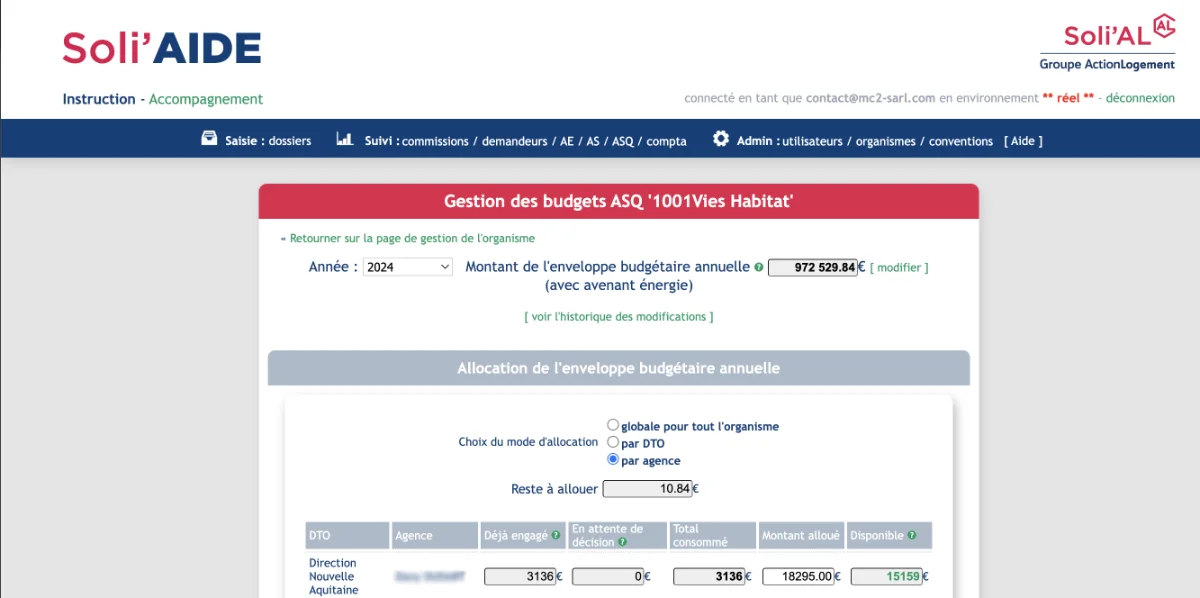Open the ASQ tracking menu item
The image size is (1200, 598).
click(622, 142)
